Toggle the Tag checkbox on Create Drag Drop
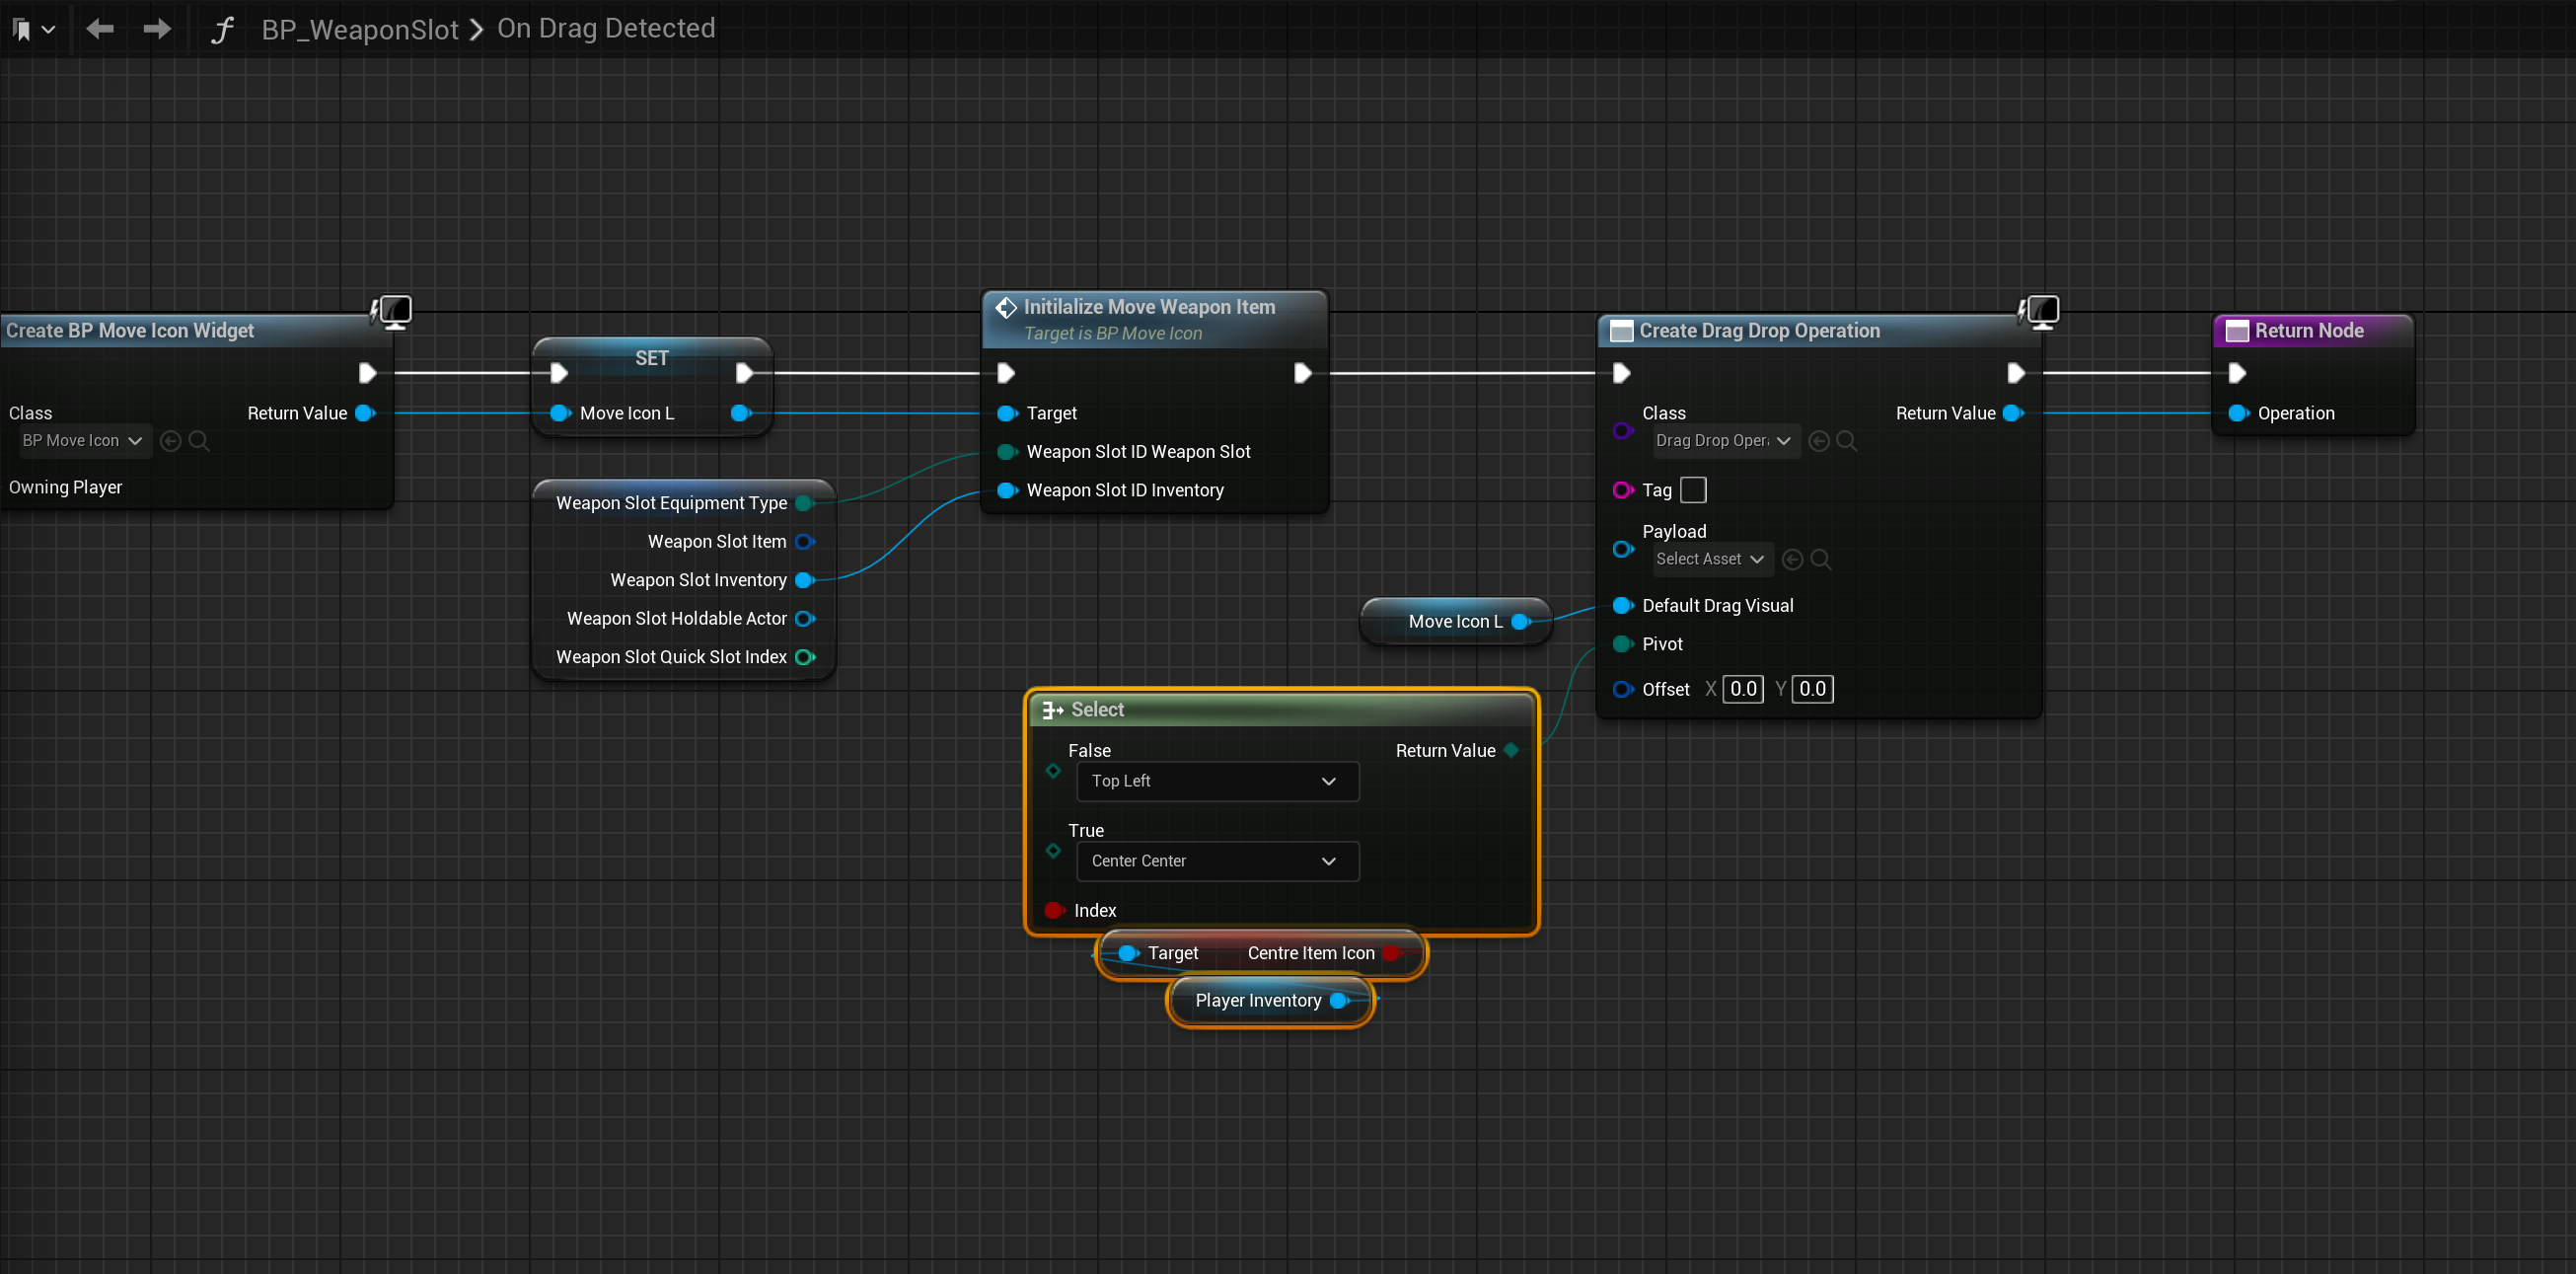Screen dimensions: 2576x1274 pos(1693,490)
